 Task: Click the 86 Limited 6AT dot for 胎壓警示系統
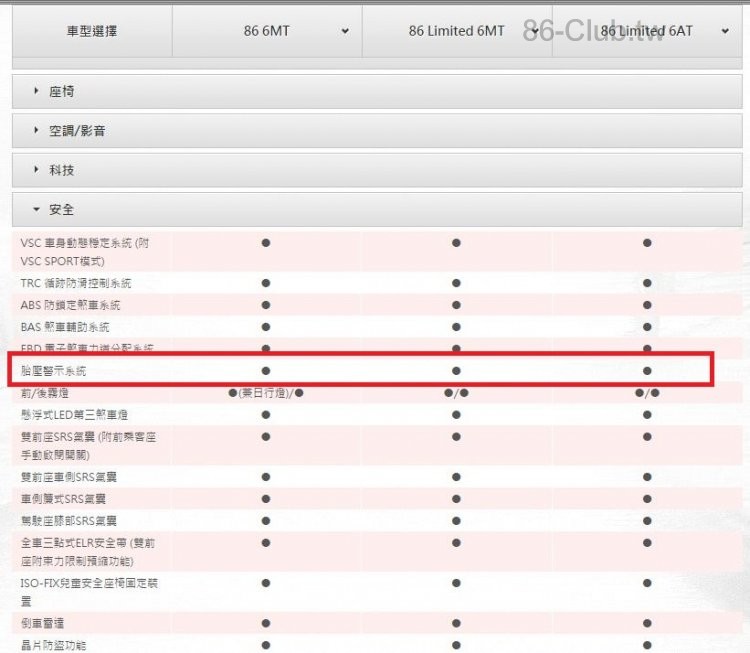pos(647,371)
